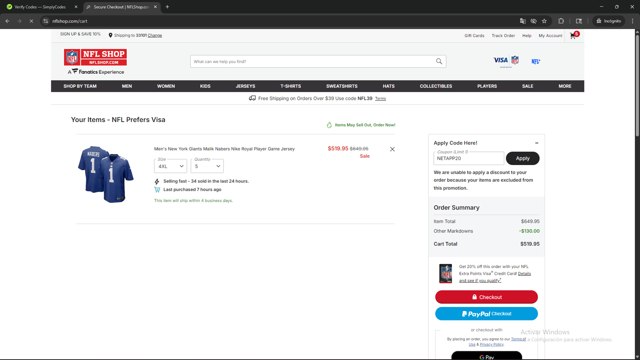Click the browser address bar

282,21
